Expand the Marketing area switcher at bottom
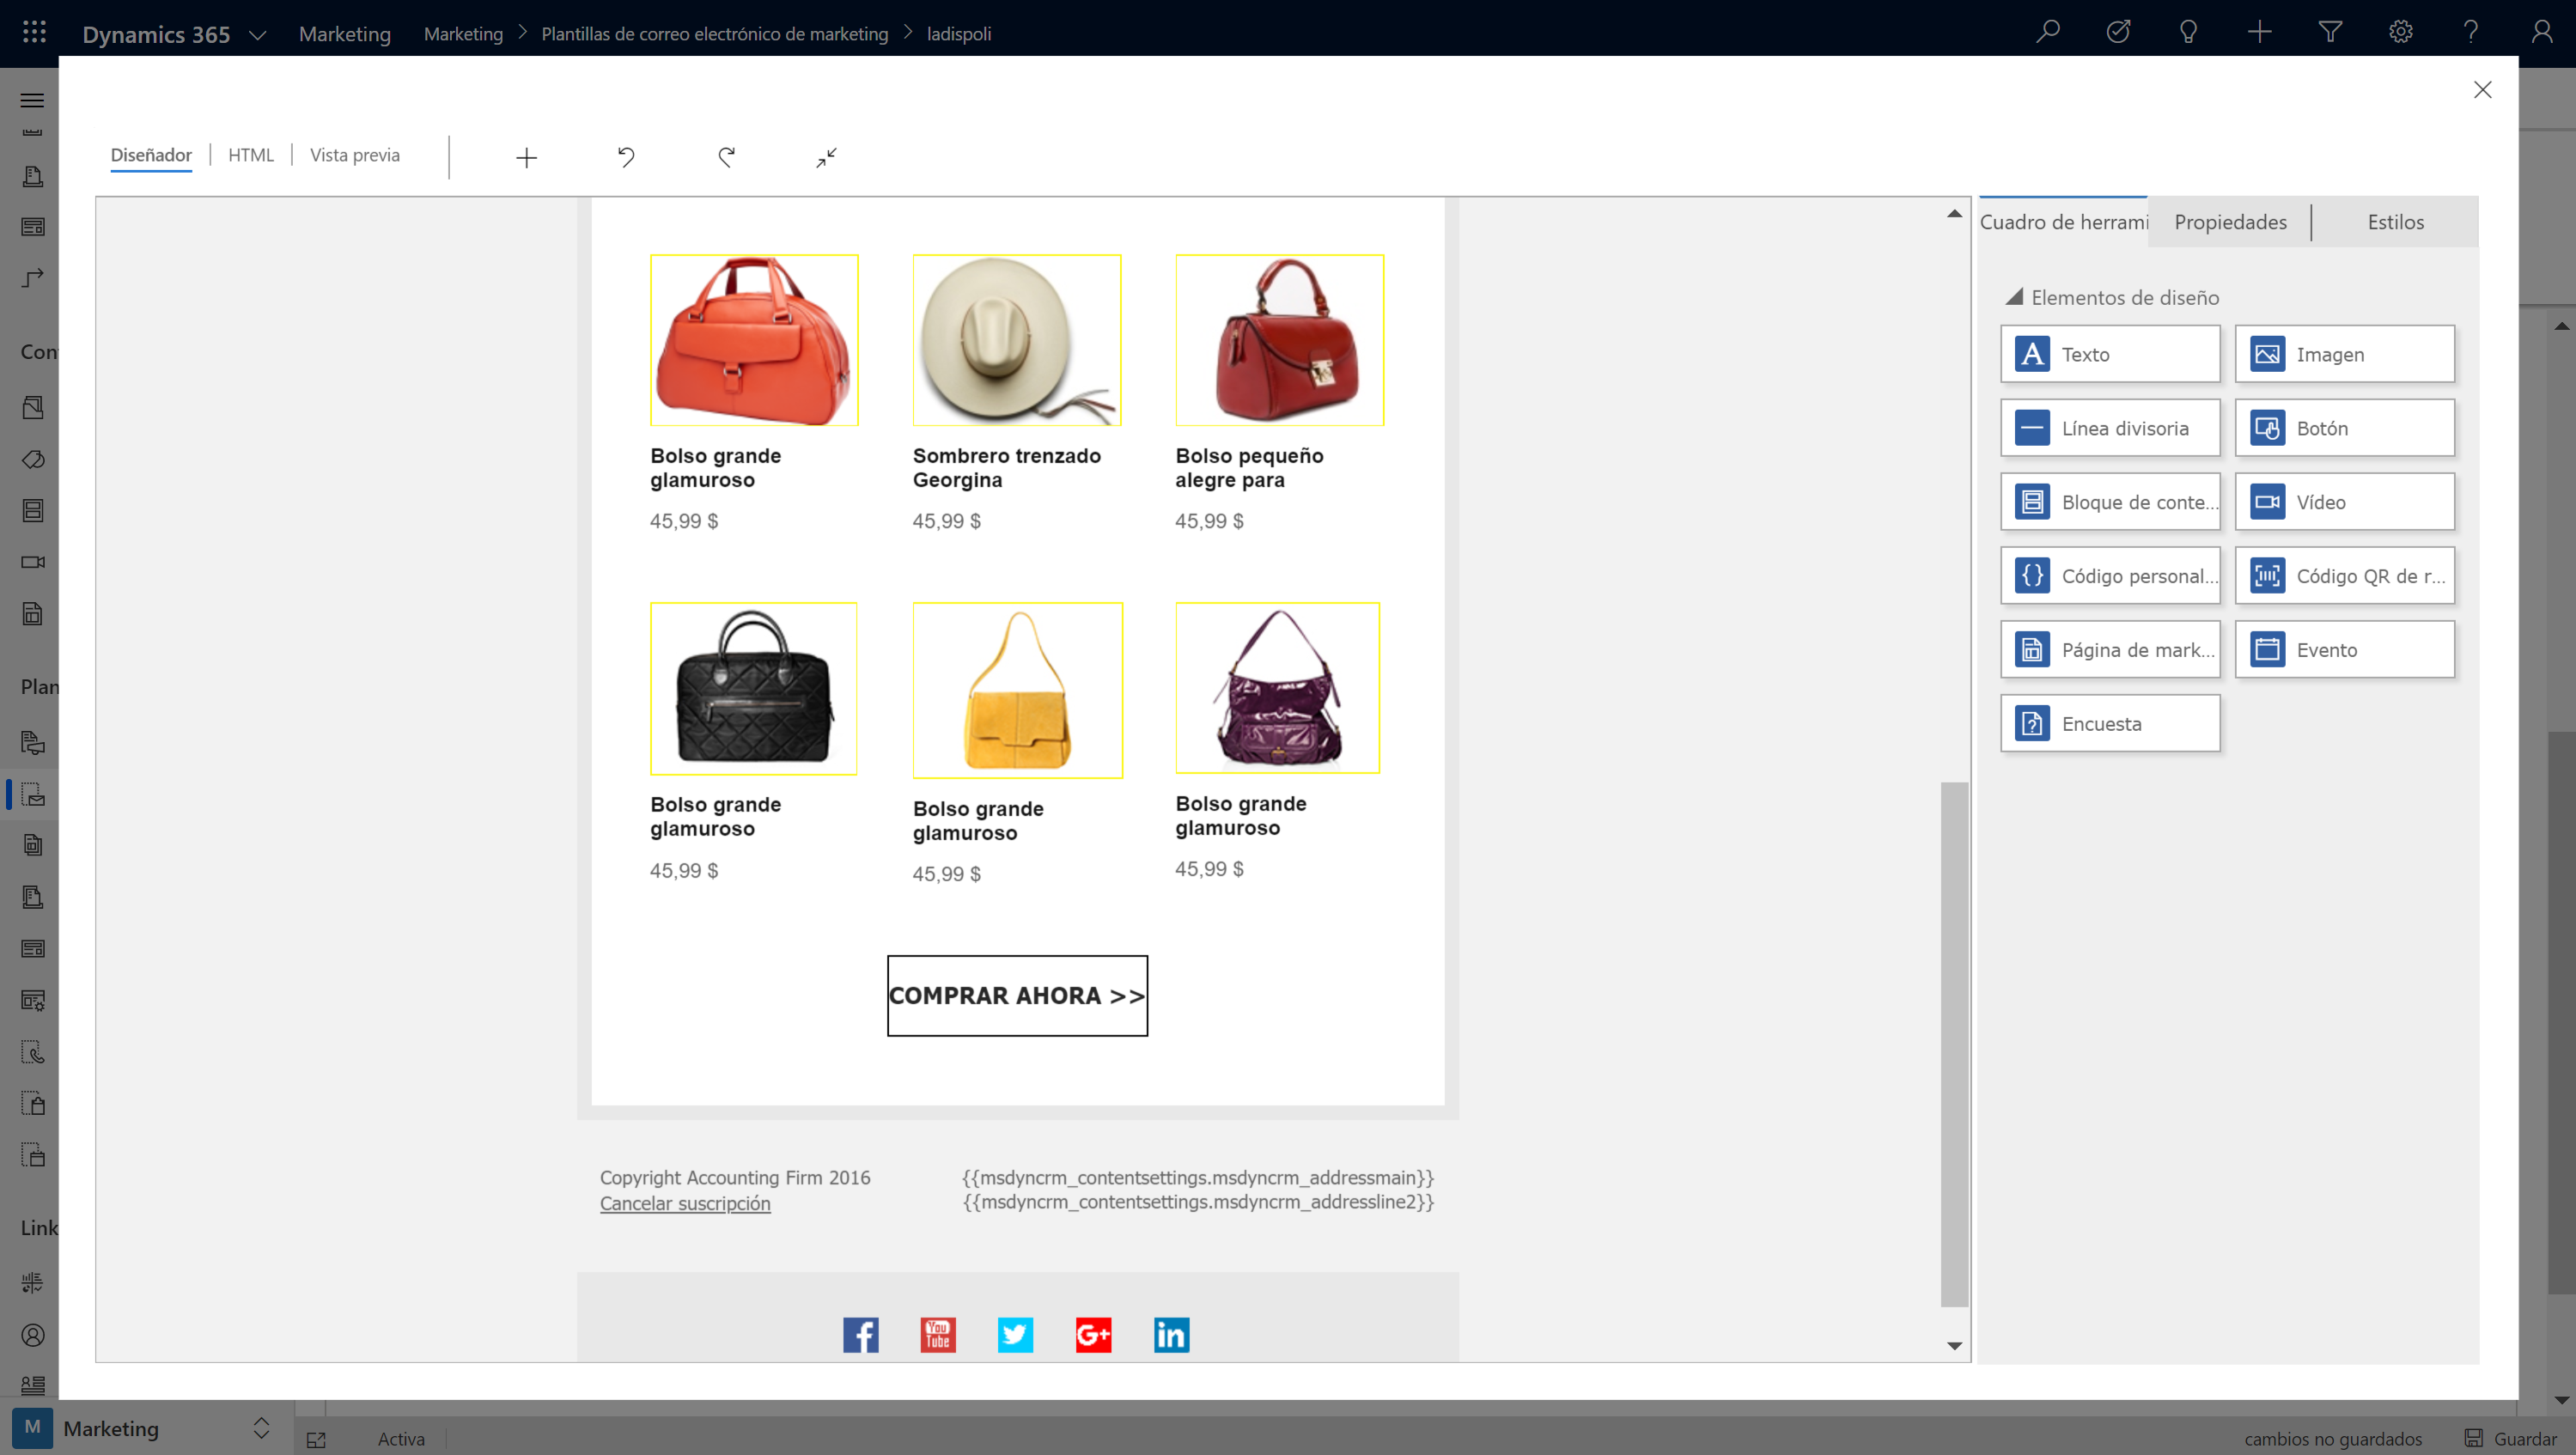The height and width of the screenshot is (1455, 2576). point(261,1428)
